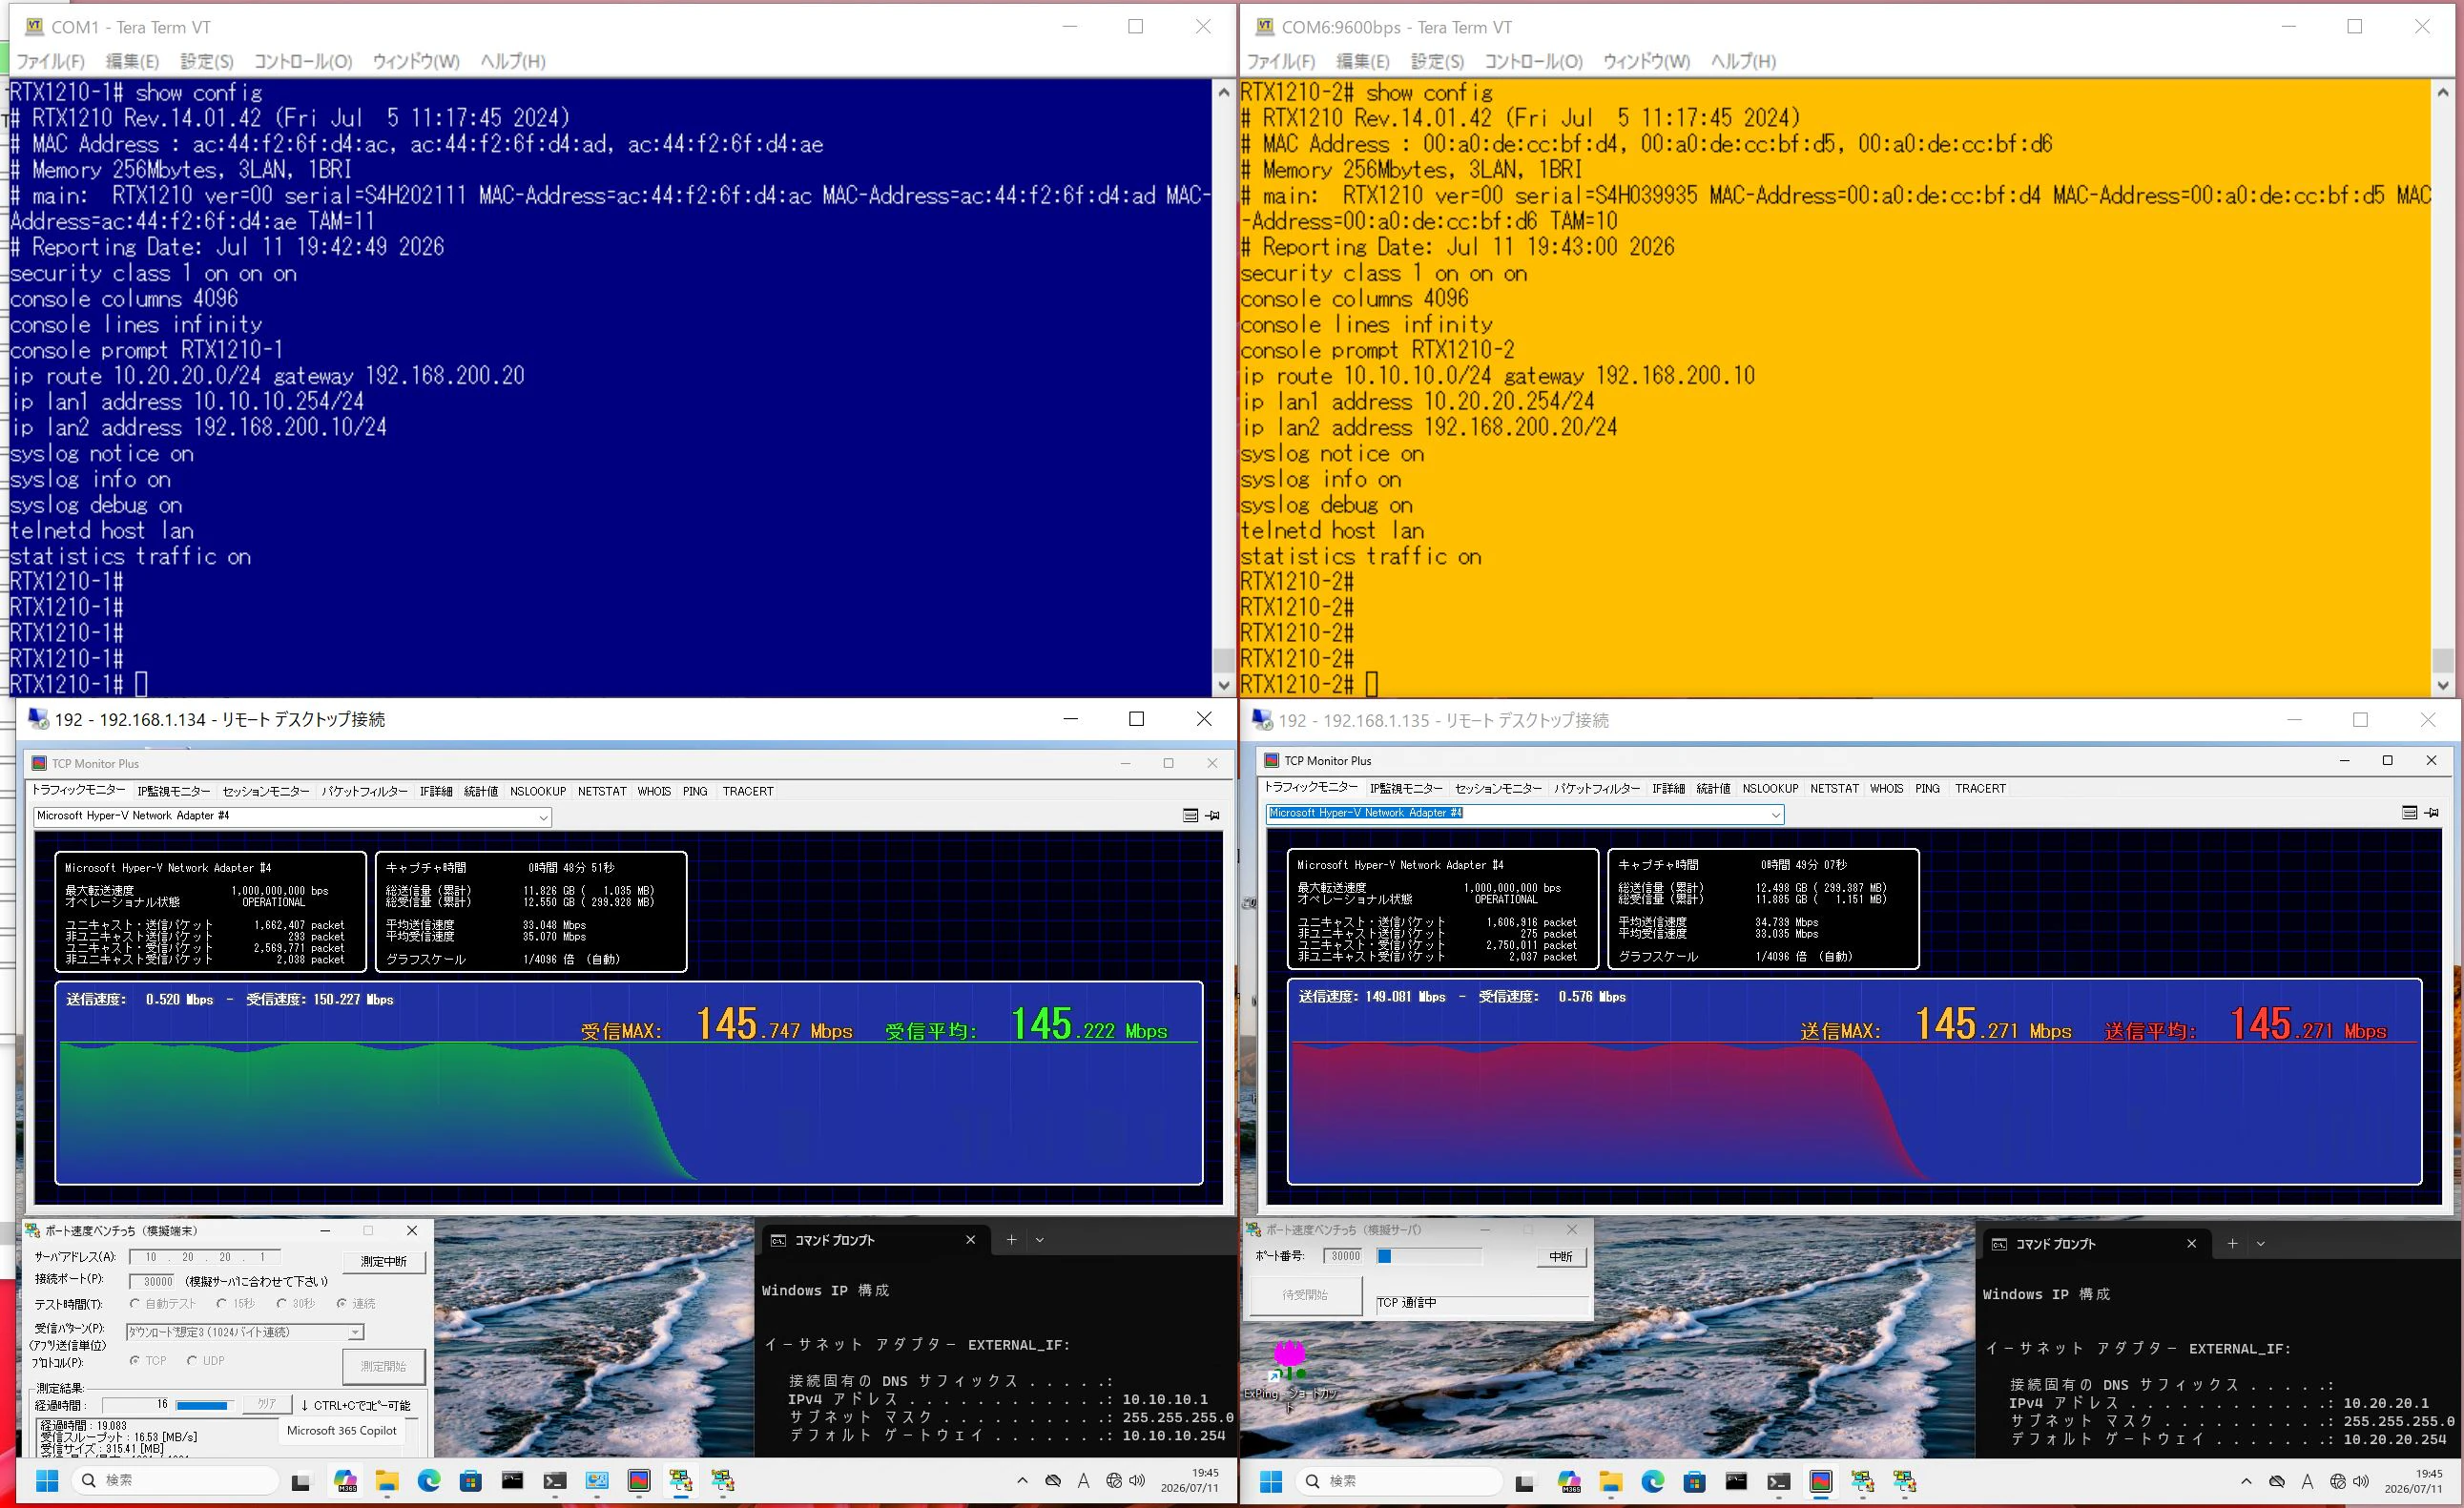Click the サーバアドレス IP address field

[x=205, y=1257]
